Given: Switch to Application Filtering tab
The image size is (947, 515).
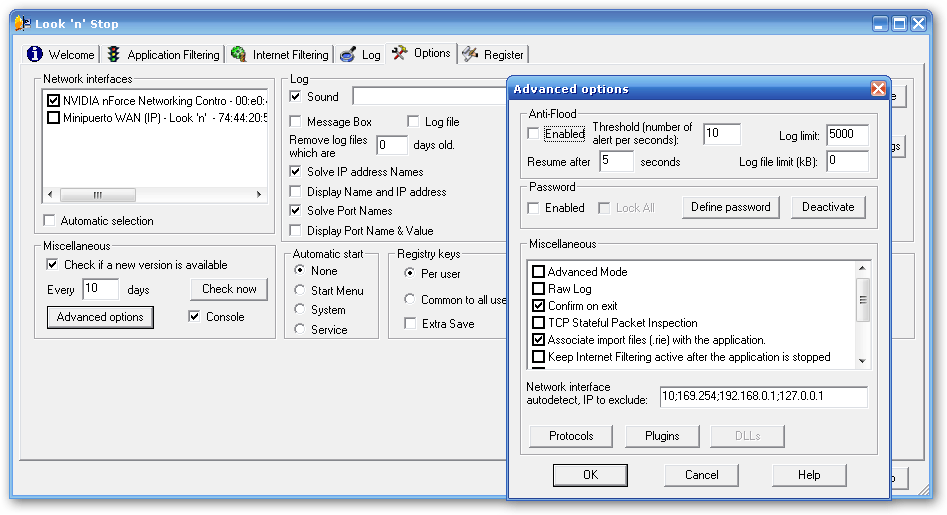Looking at the screenshot, I should 163,54.
